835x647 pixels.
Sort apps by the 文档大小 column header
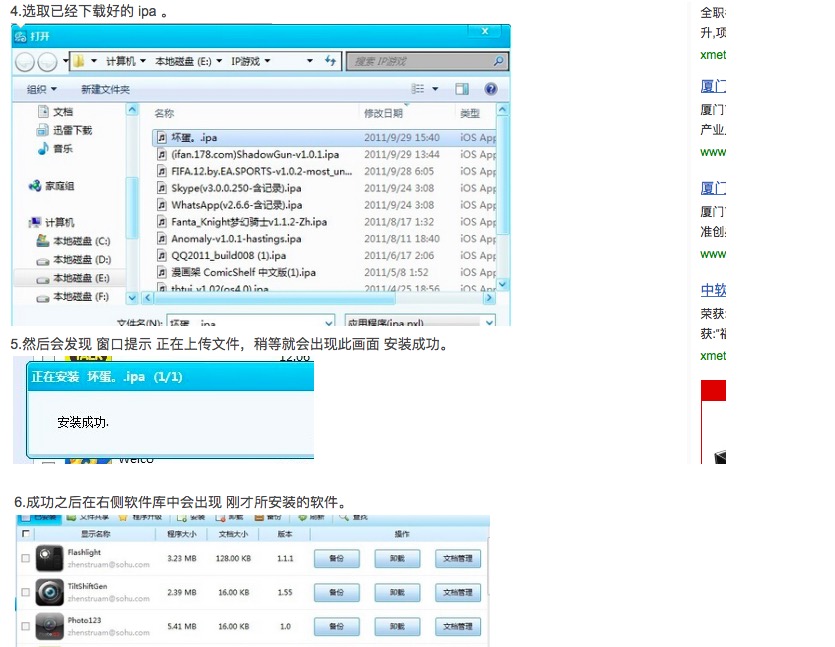(233, 534)
